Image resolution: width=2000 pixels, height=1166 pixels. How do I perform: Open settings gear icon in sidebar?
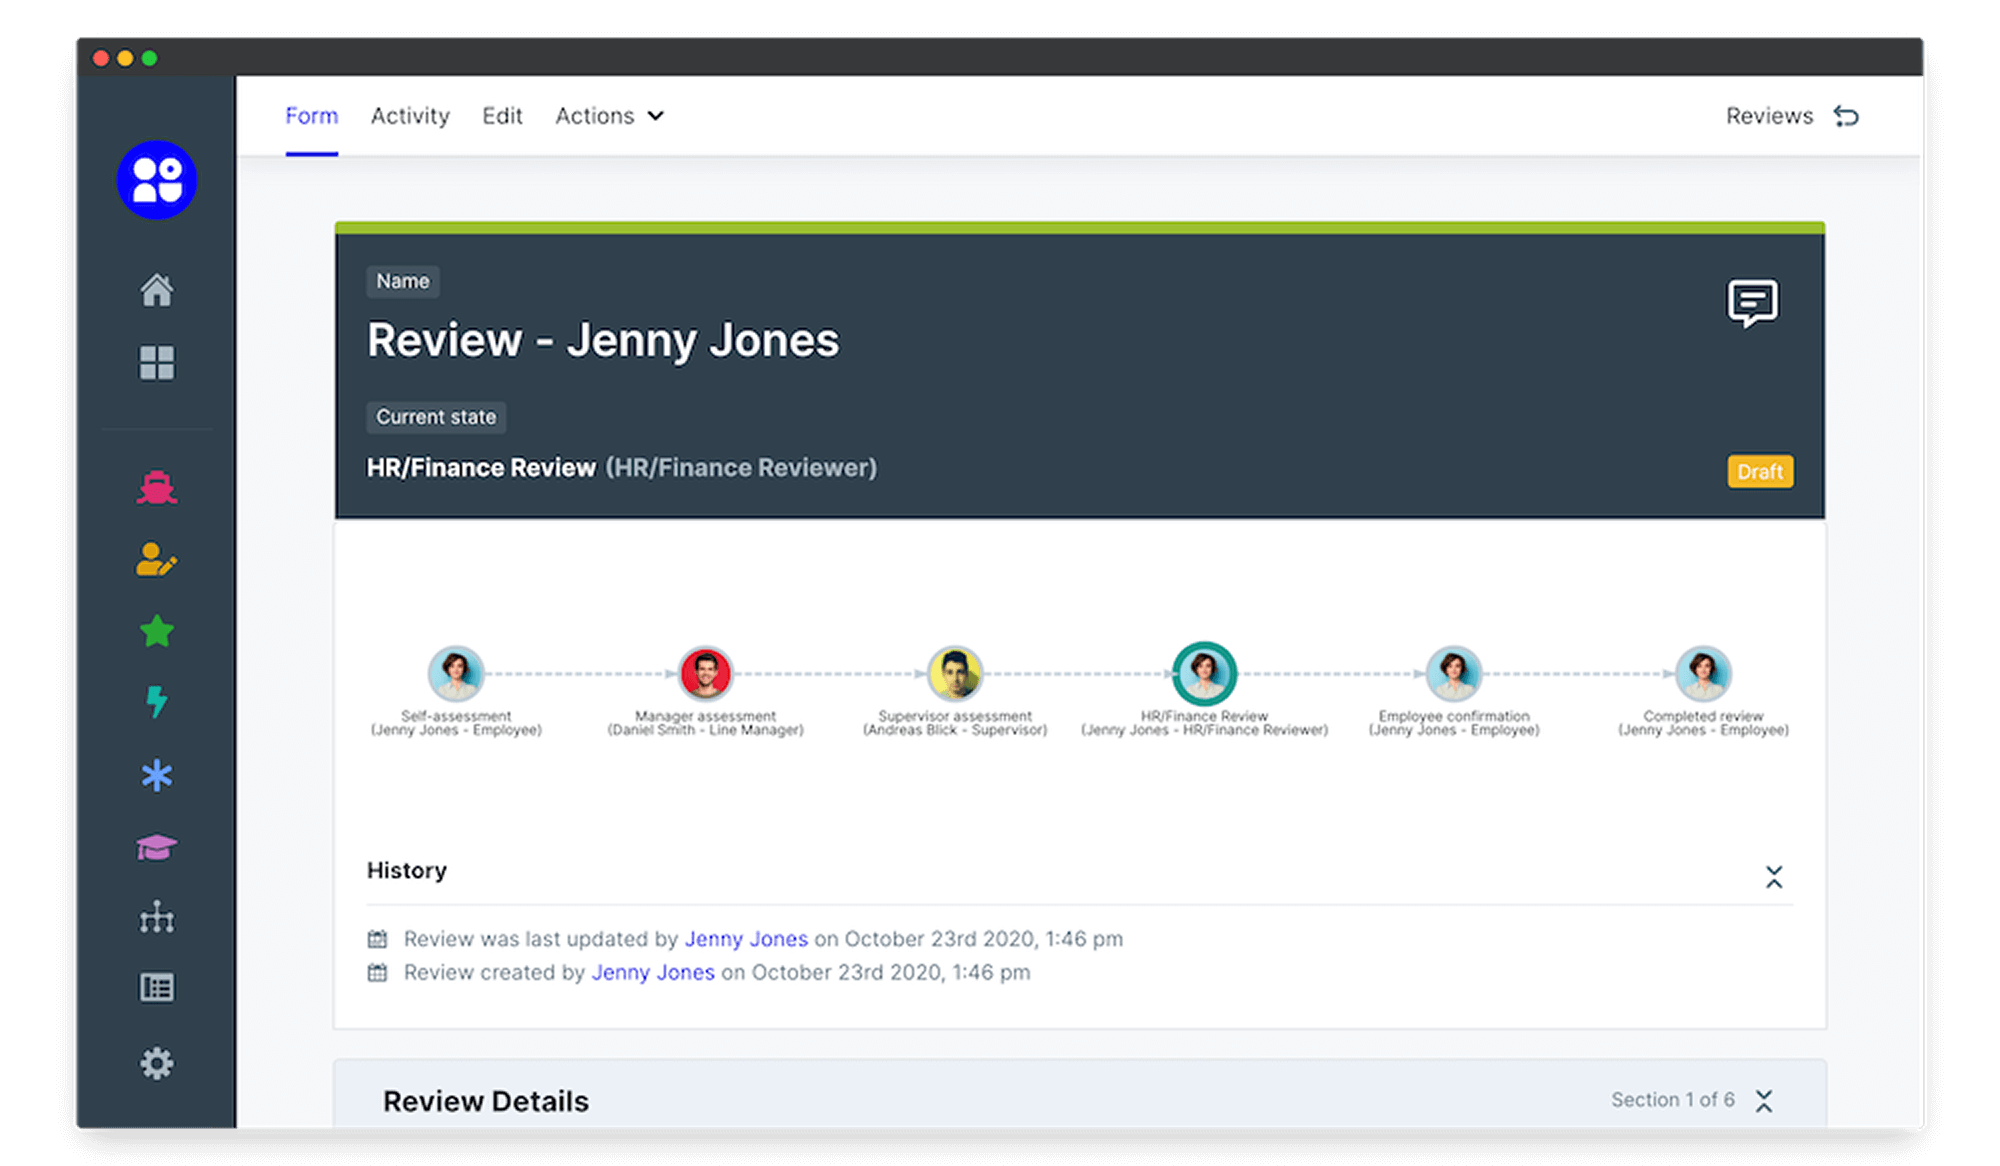tap(157, 1063)
